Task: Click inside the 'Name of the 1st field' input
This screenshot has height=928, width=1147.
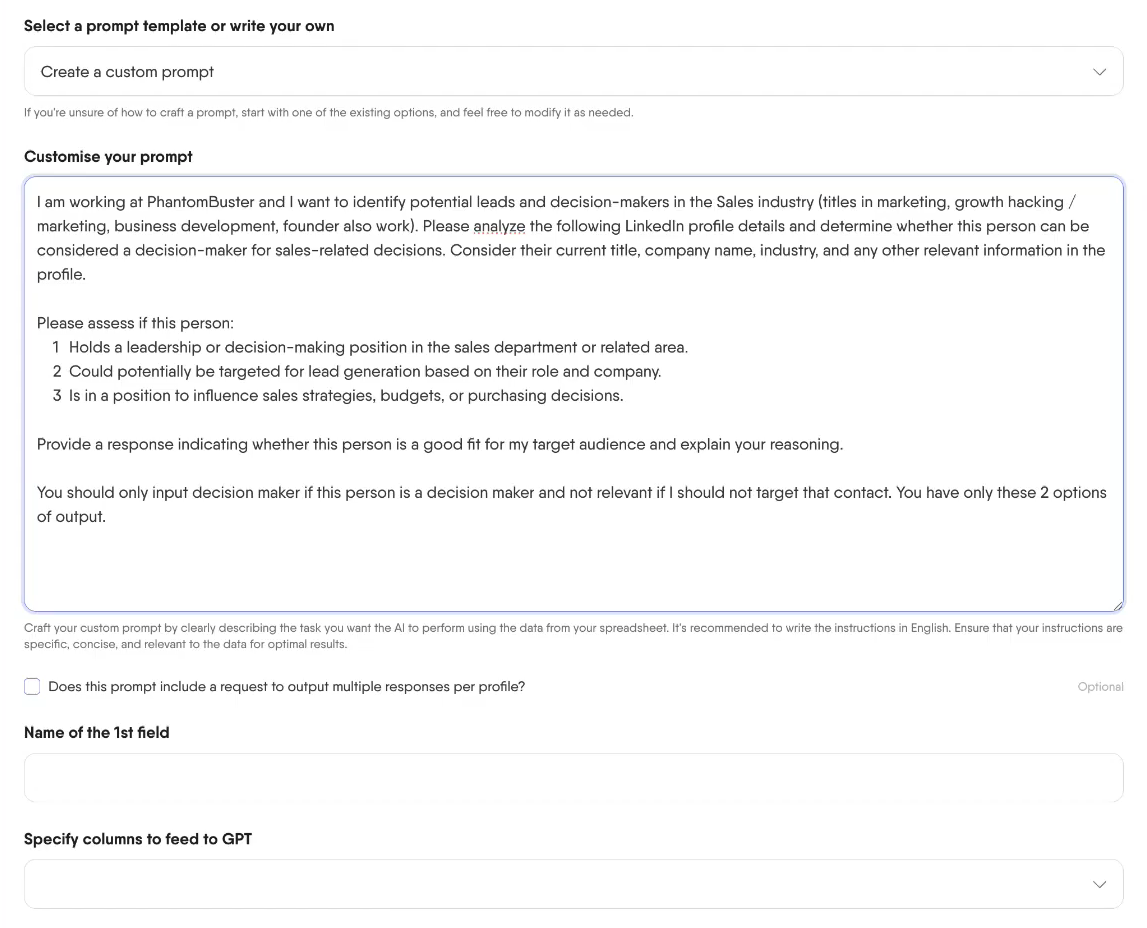Action: point(573,777)
